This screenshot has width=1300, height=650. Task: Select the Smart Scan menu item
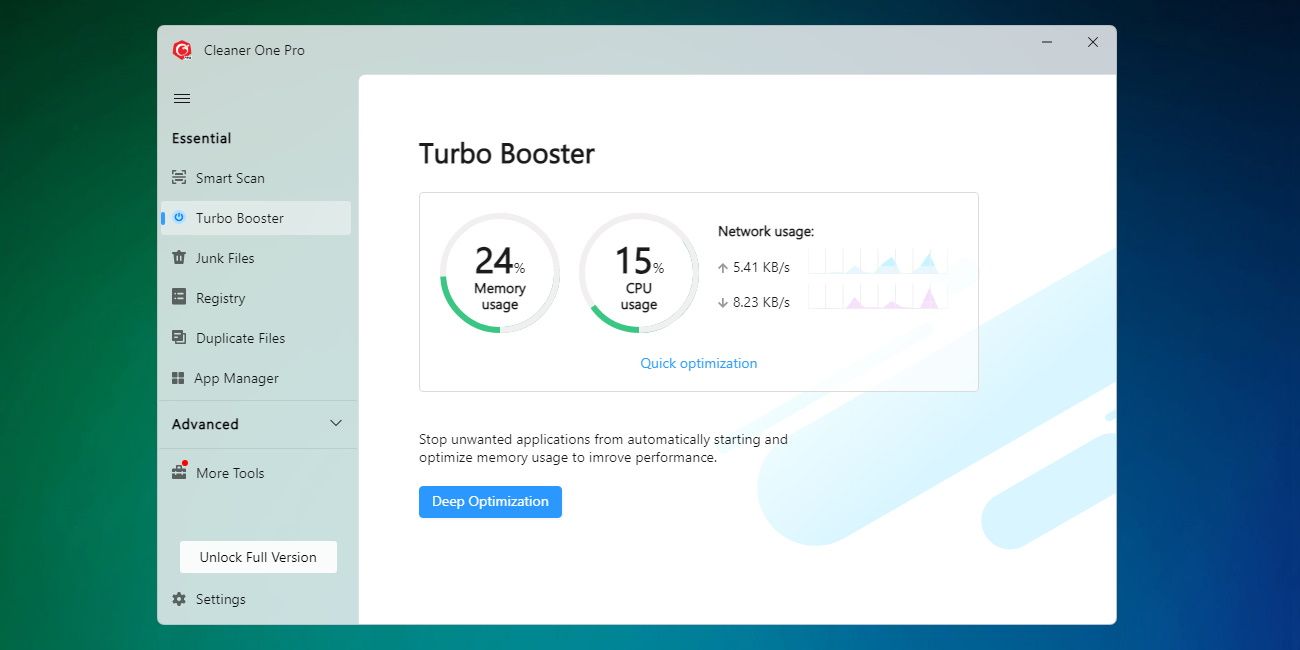tap(230, 178)
